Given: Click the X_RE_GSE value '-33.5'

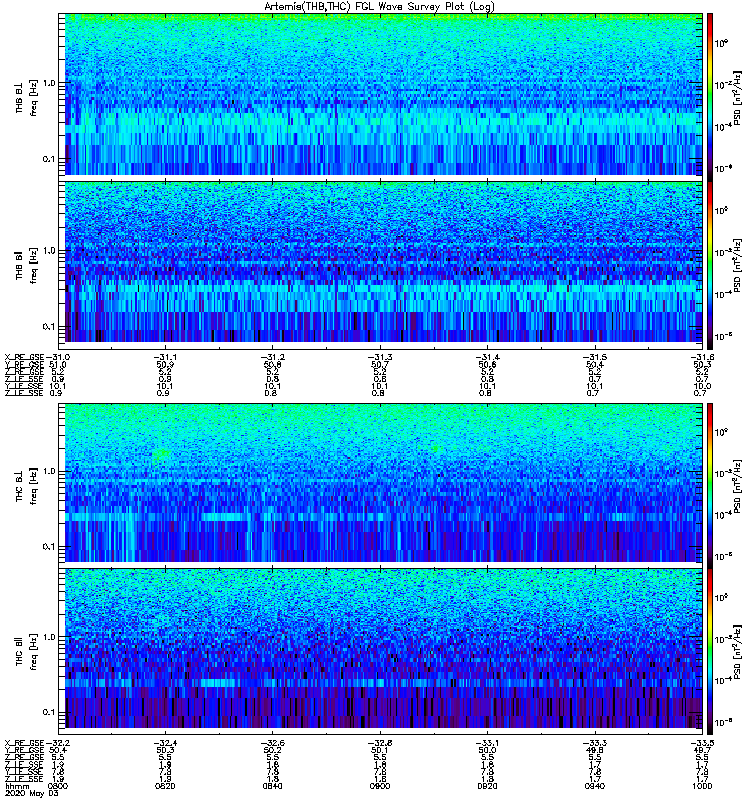Looking at the screenshot, I should (702, 743).
